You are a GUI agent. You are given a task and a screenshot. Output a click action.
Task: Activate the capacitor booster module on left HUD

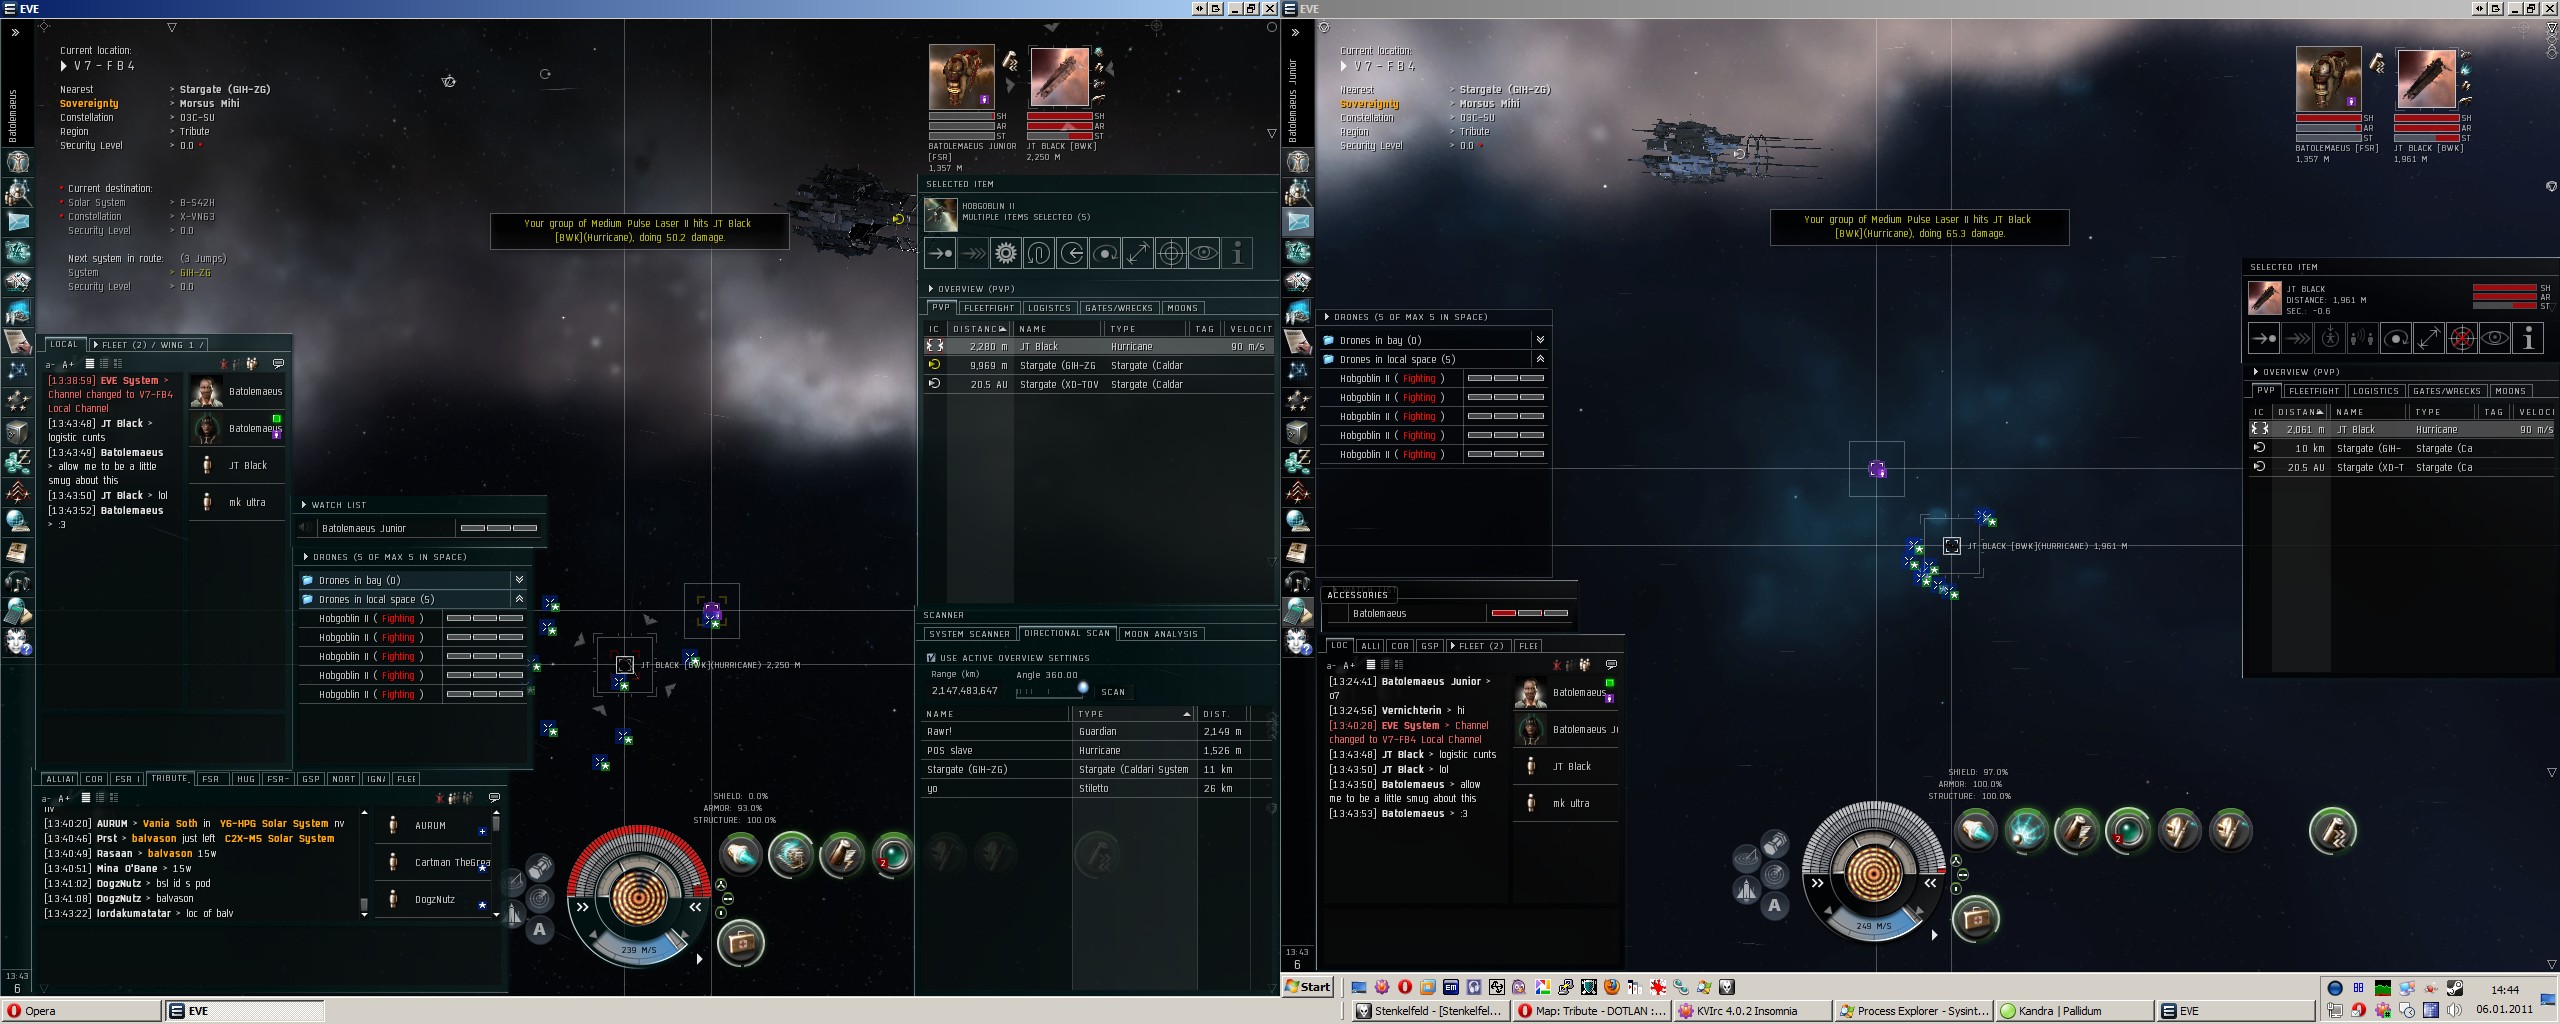[842, 854]
